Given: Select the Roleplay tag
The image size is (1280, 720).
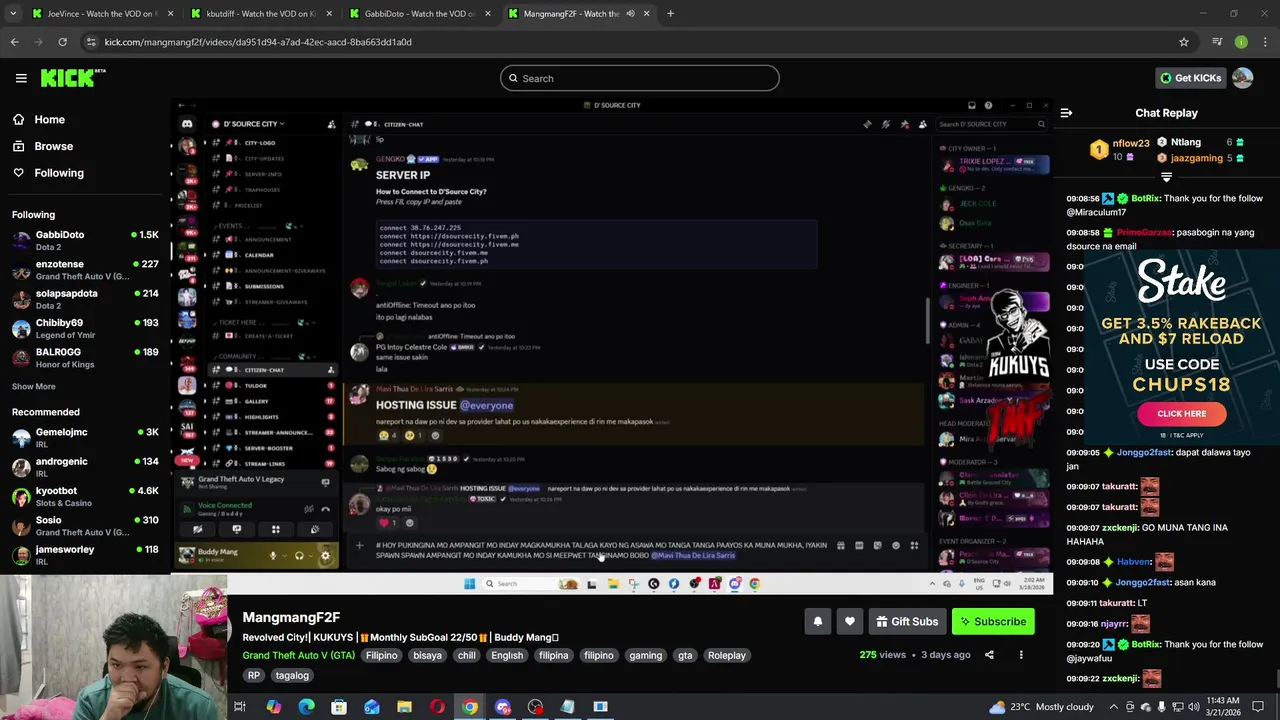Looking at the screenshot, I should coord(727,655).
